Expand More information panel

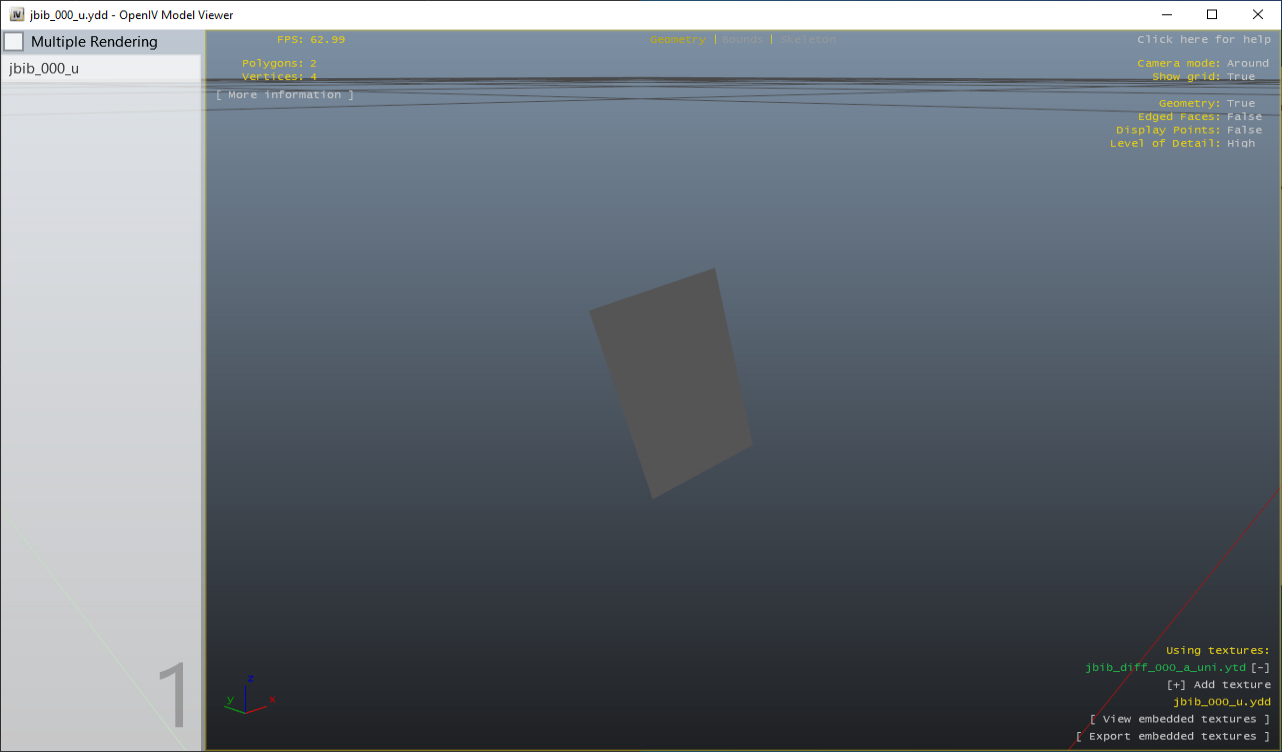point(283,94)
